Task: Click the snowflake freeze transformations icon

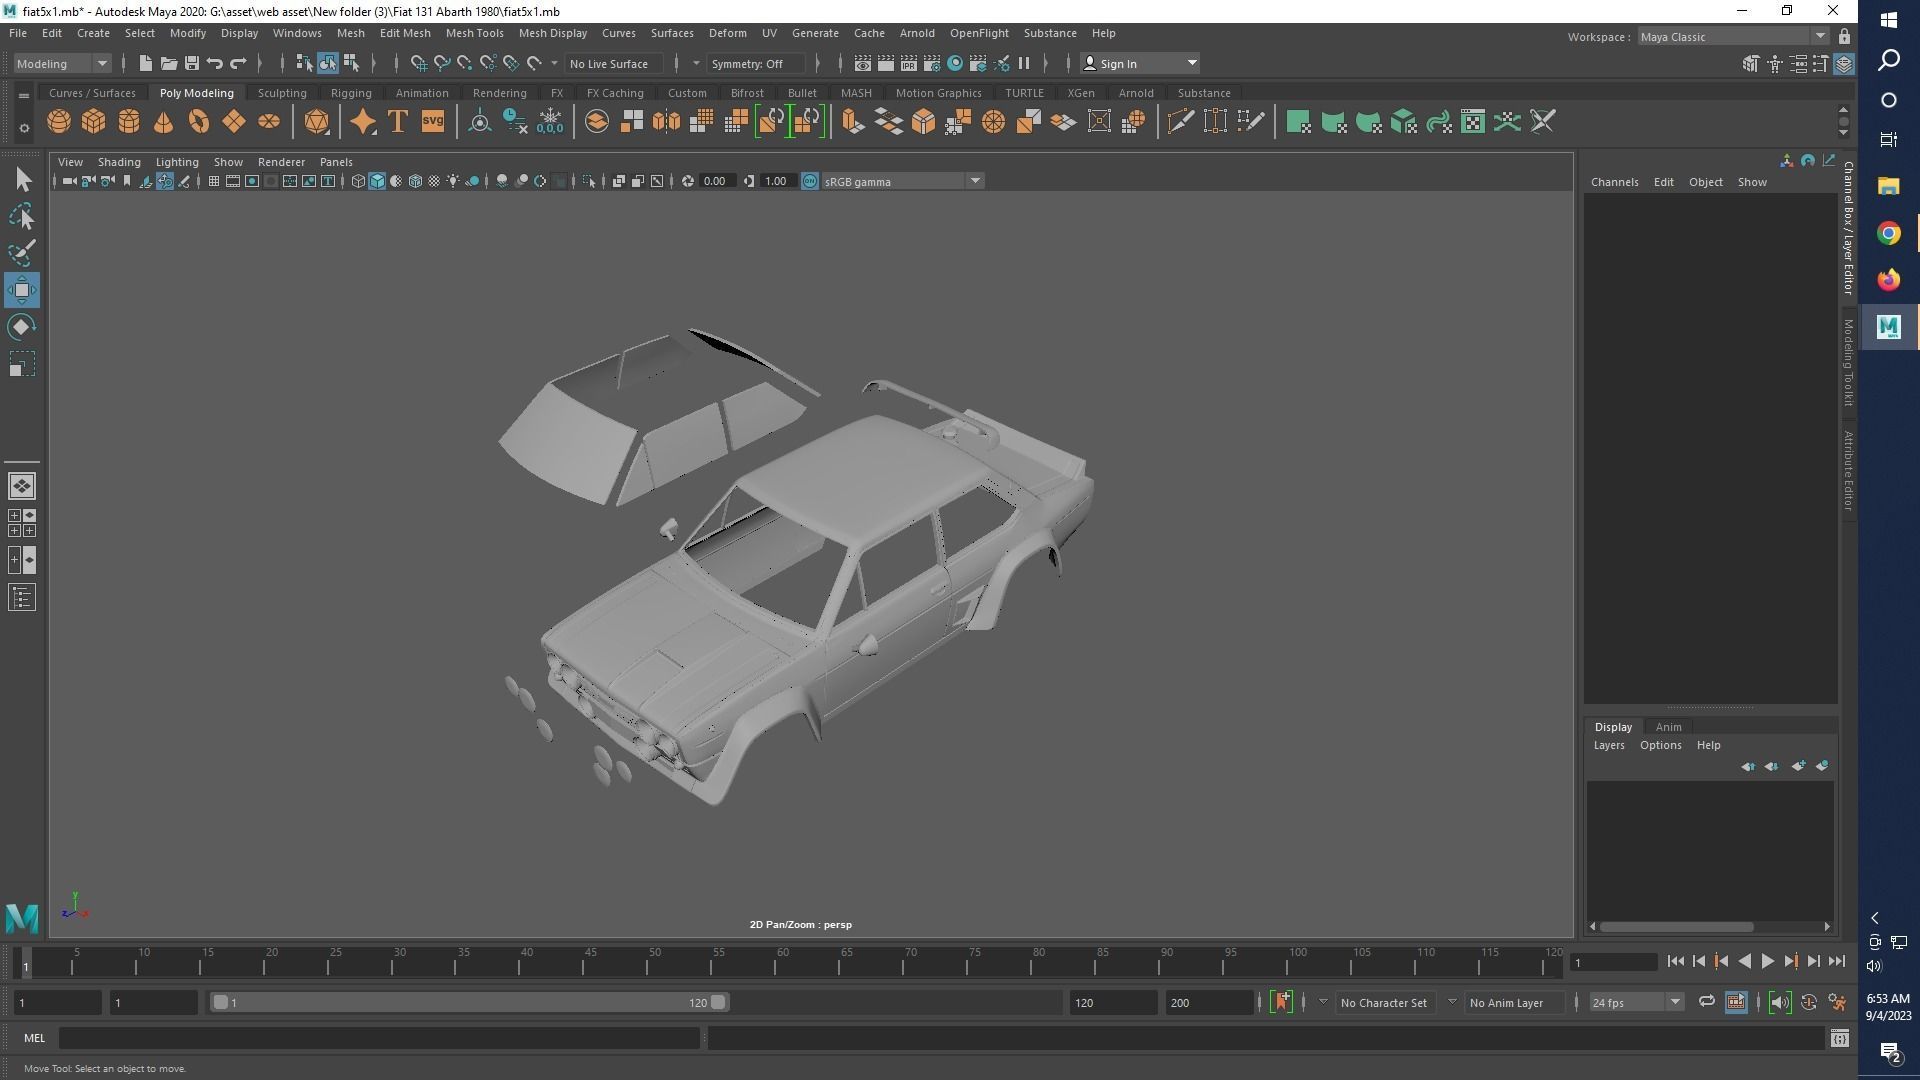Action: point(550,122)
